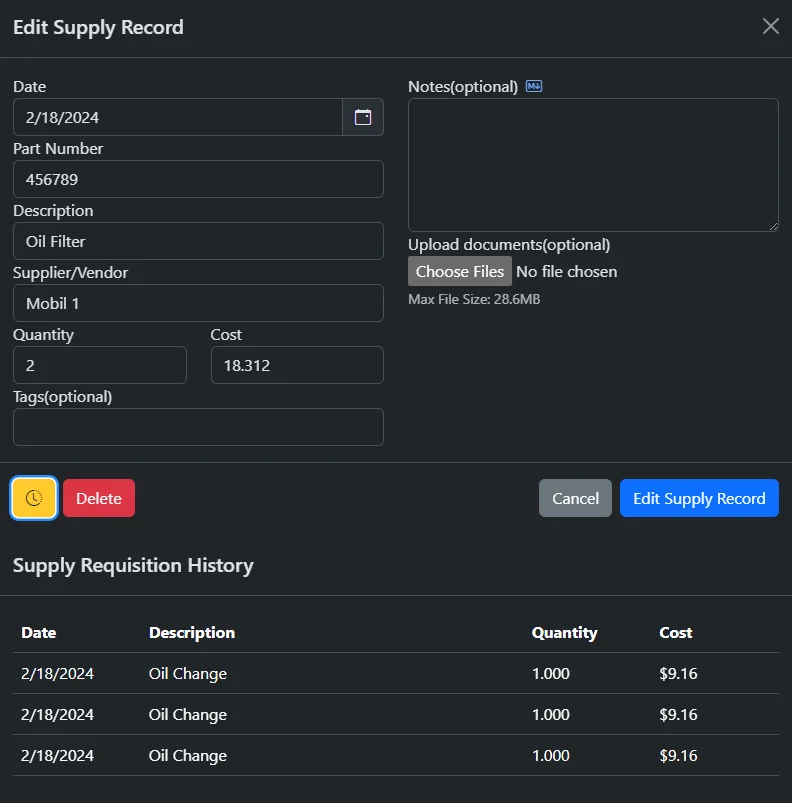Viewport: 792px width, 803px height.
Task: Click the Cost field showing 18.312
Action: tap(297, 365)
